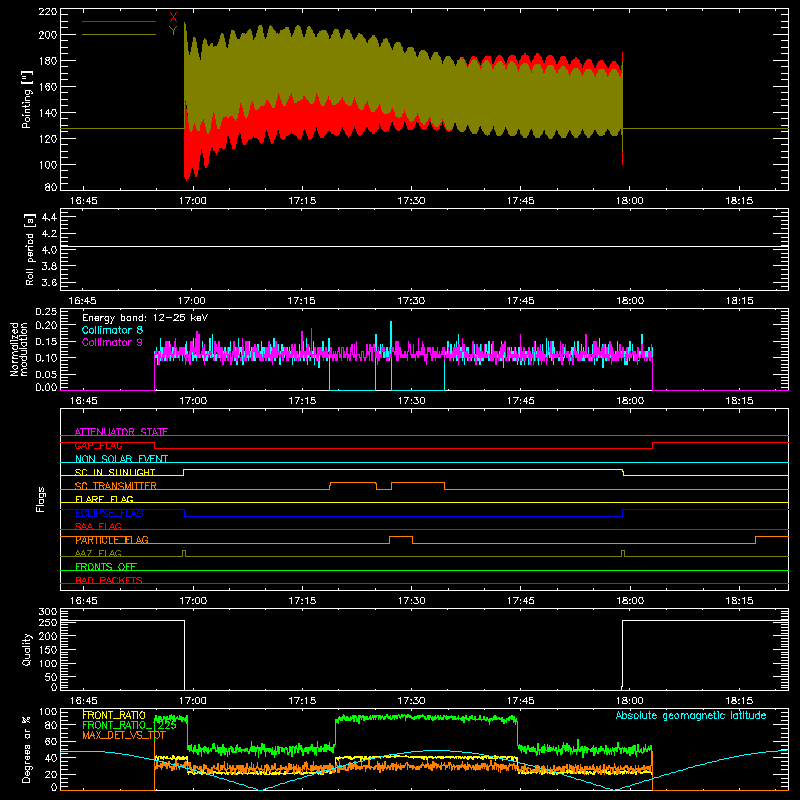Click the white roll period trace line
This screenshot has width=800, height=800.
pos(424,247)
